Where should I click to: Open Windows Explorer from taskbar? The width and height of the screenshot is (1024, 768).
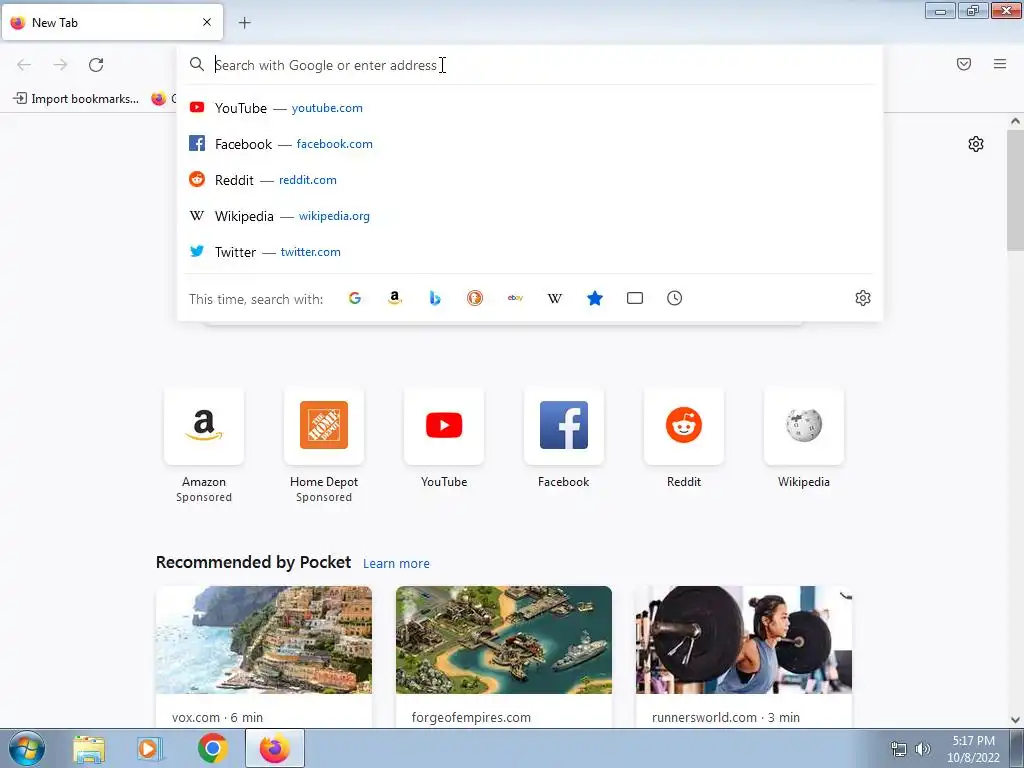click(x=89, y=748)
